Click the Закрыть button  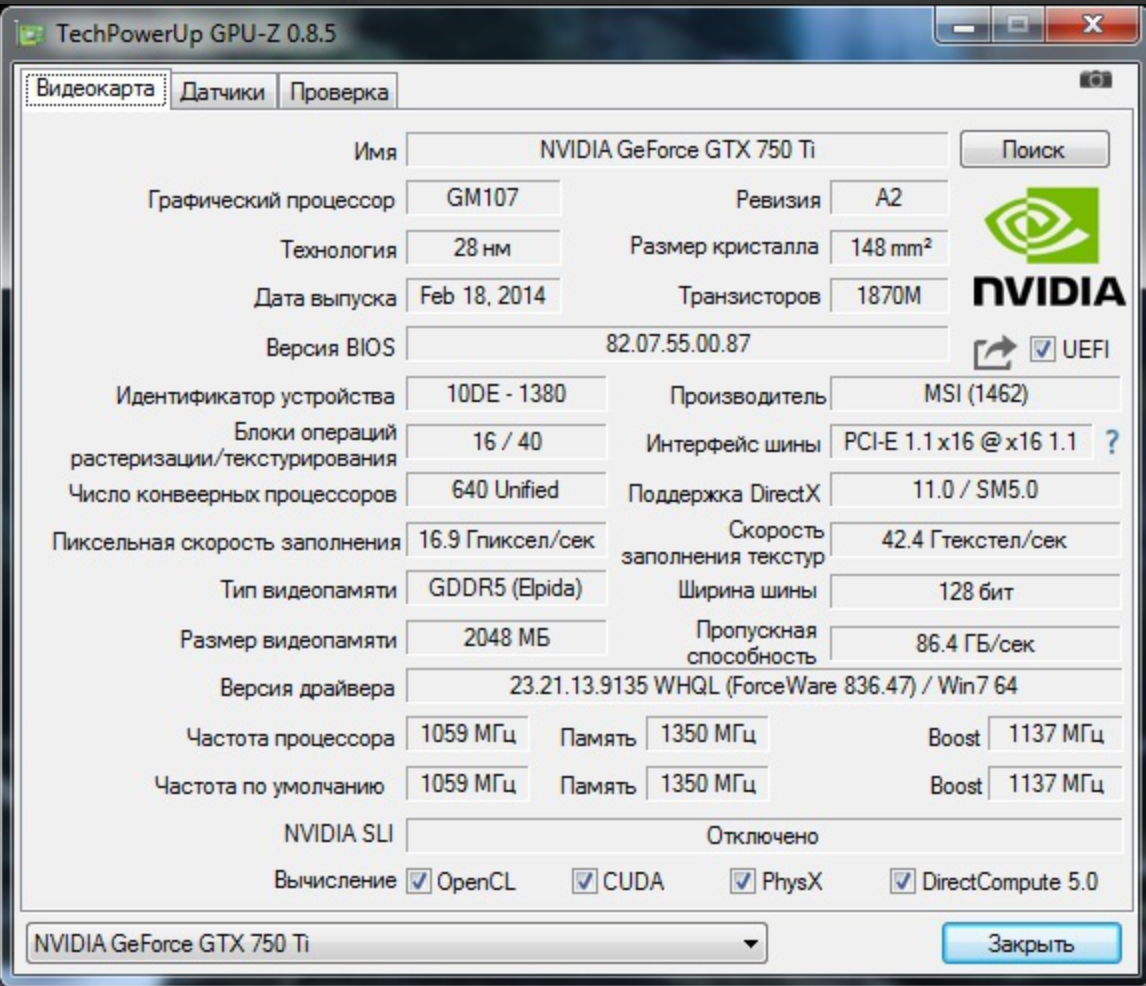(1031, 944)
